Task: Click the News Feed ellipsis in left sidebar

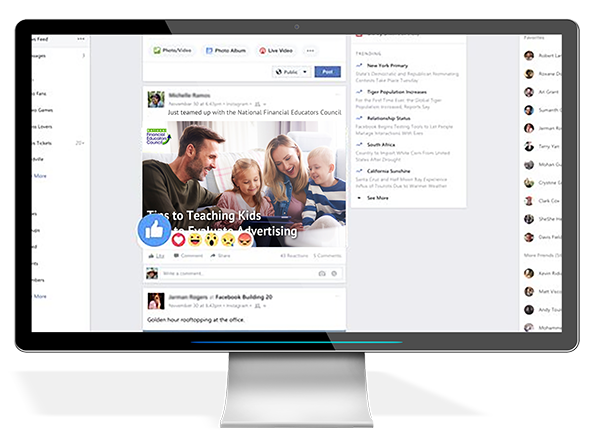Action: pos(81,39)
